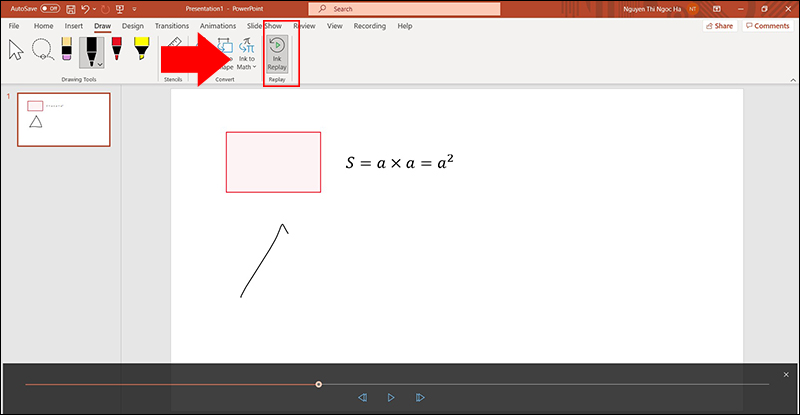Save the presentation with the disk icon
This screenshot has width=800, height=415.
[70, 9]
